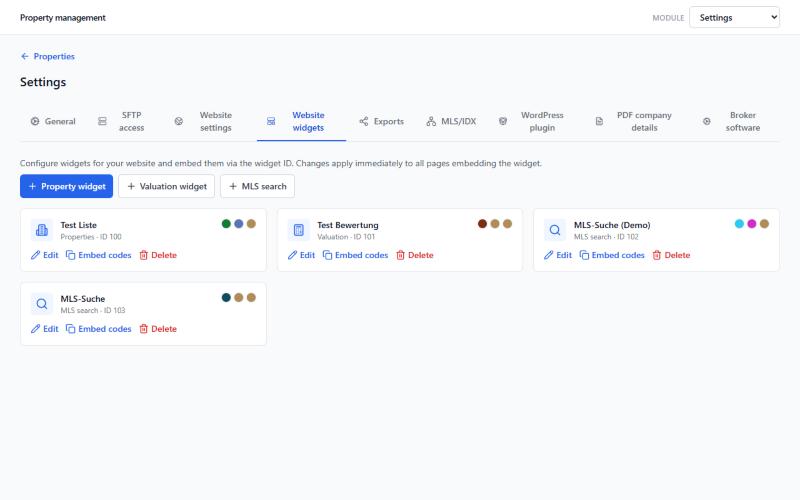
Task: Click the magenta dot on MLS-Suche (Demo)
Action: tap(752, 223)
